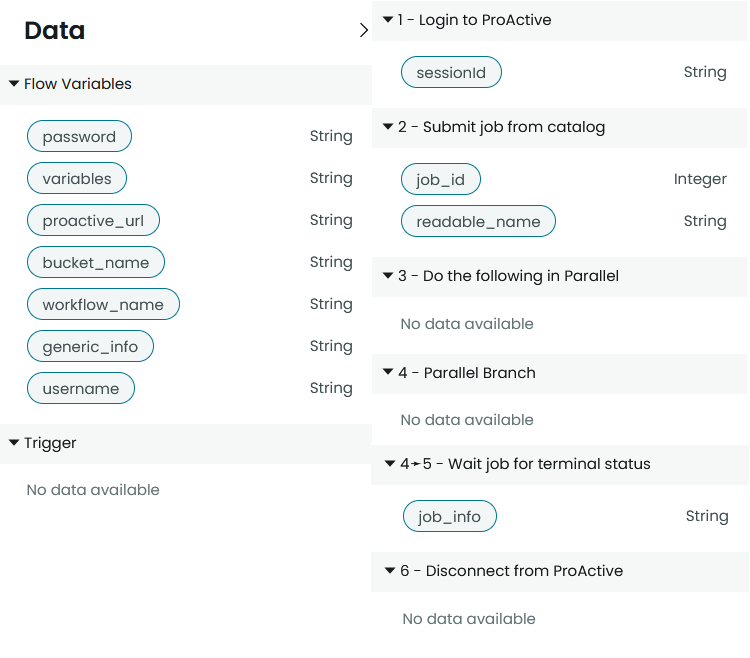Select the readable_name output pill
The height and width of the screenshot is (658, 750).
(478, 221)
